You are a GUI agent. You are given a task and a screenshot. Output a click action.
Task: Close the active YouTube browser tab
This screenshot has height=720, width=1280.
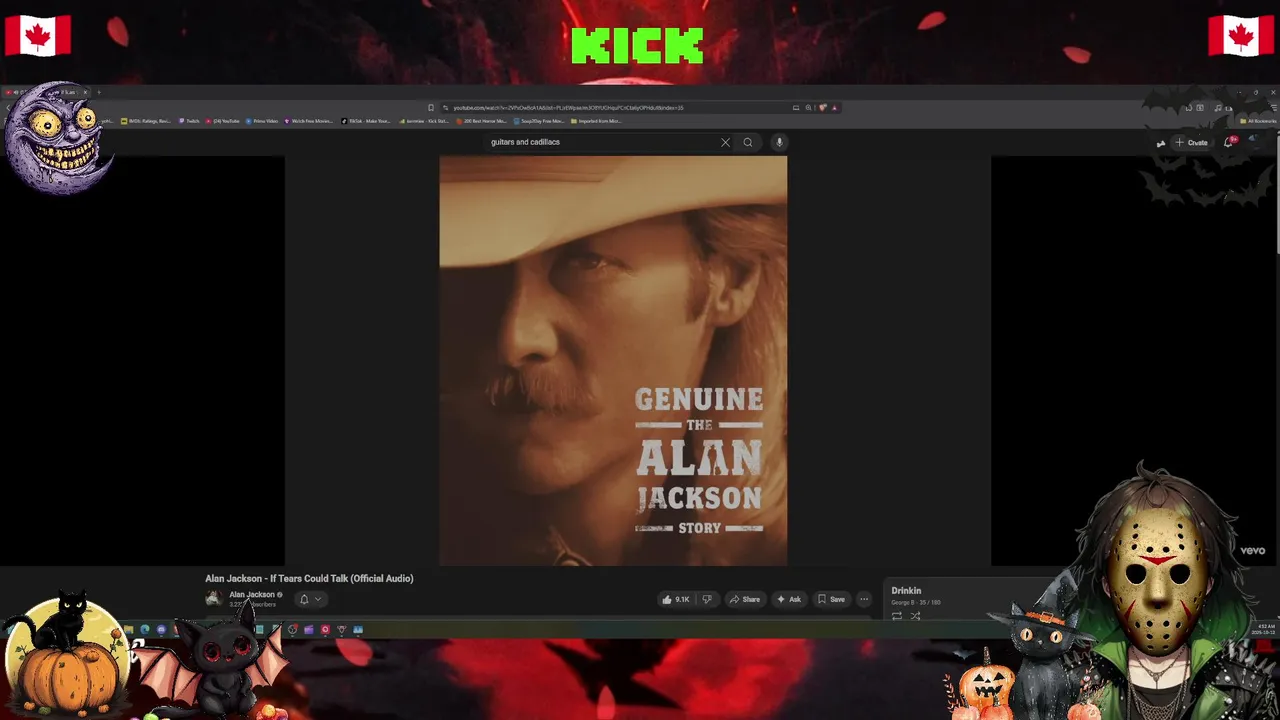[85, 92]
